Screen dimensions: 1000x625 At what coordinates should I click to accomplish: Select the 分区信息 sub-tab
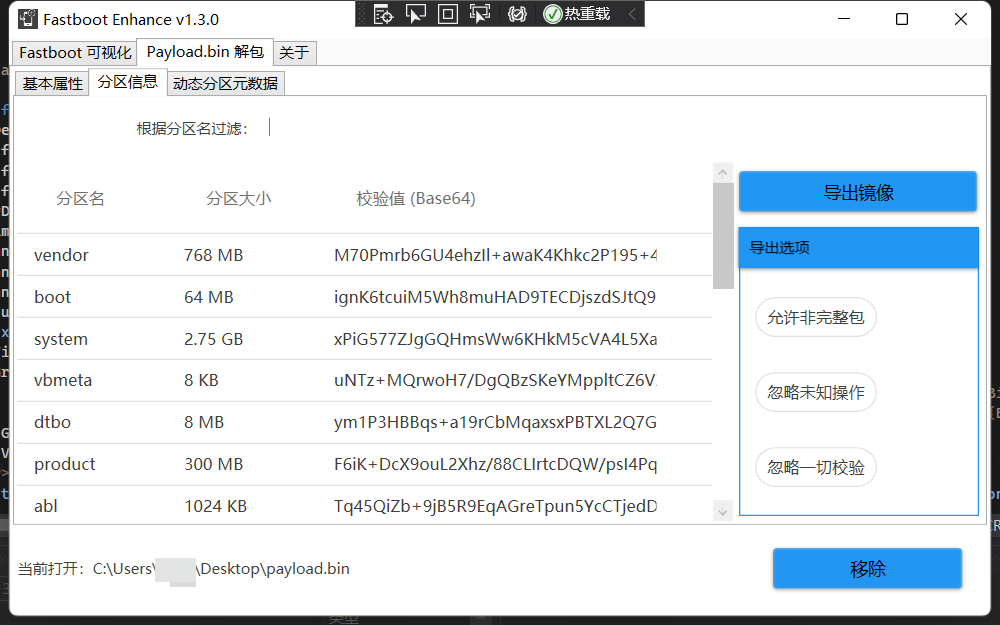click(x=128, y=82)
